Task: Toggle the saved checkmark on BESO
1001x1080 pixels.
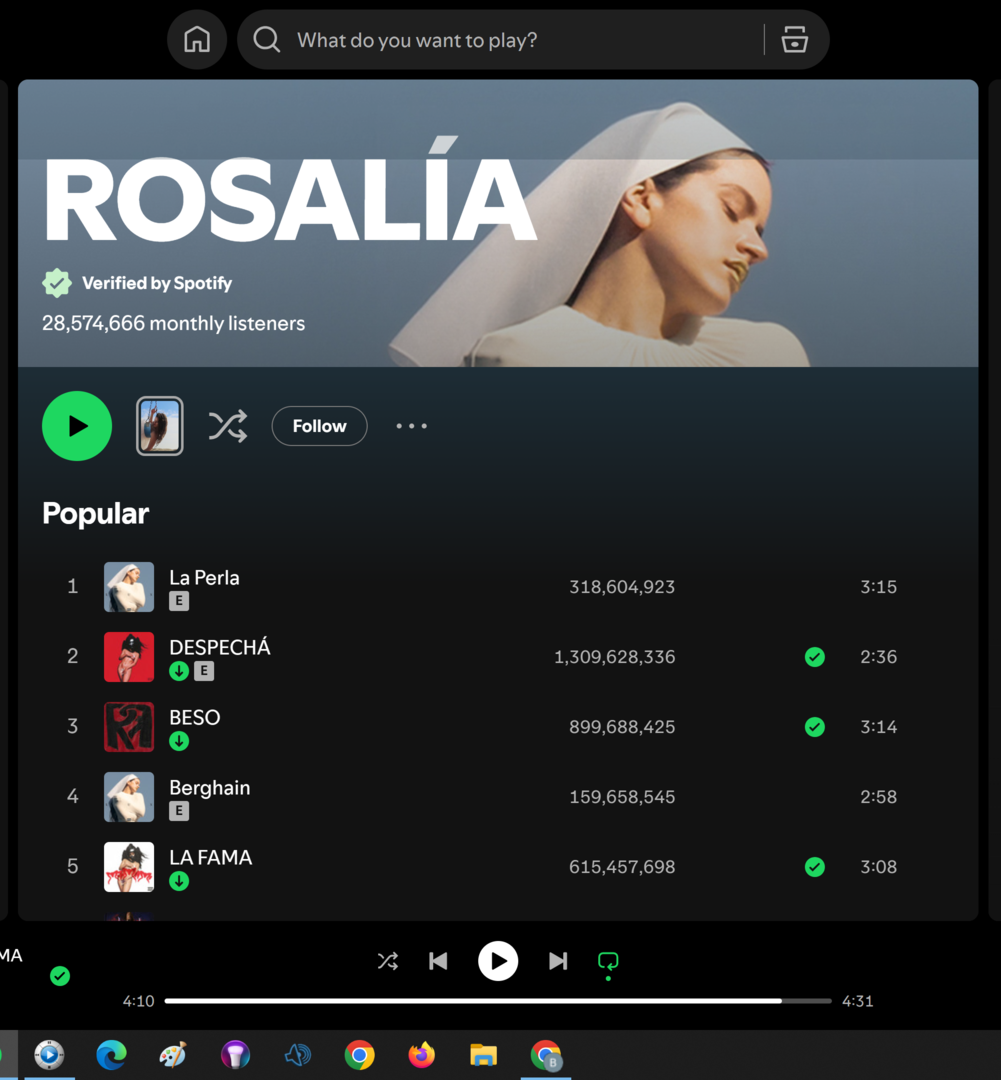Action: 815,727
